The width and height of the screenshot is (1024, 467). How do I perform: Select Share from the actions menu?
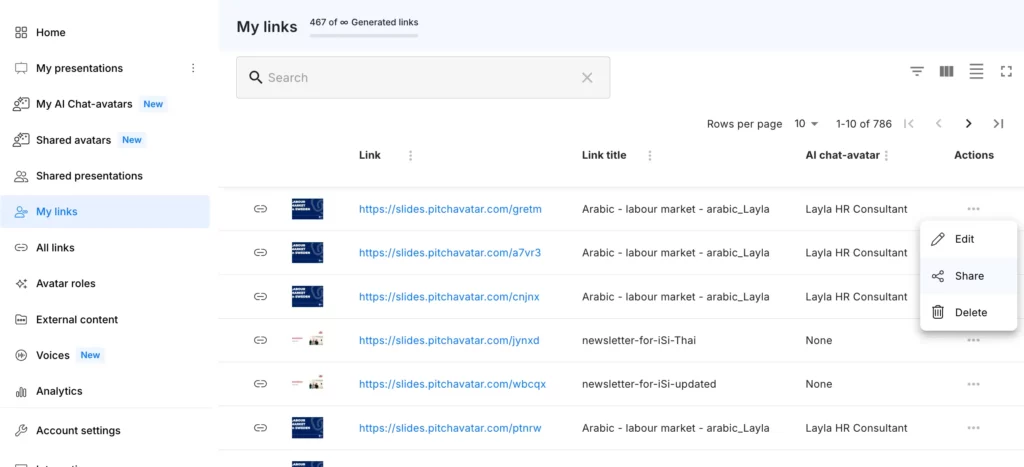pos(968,276)
